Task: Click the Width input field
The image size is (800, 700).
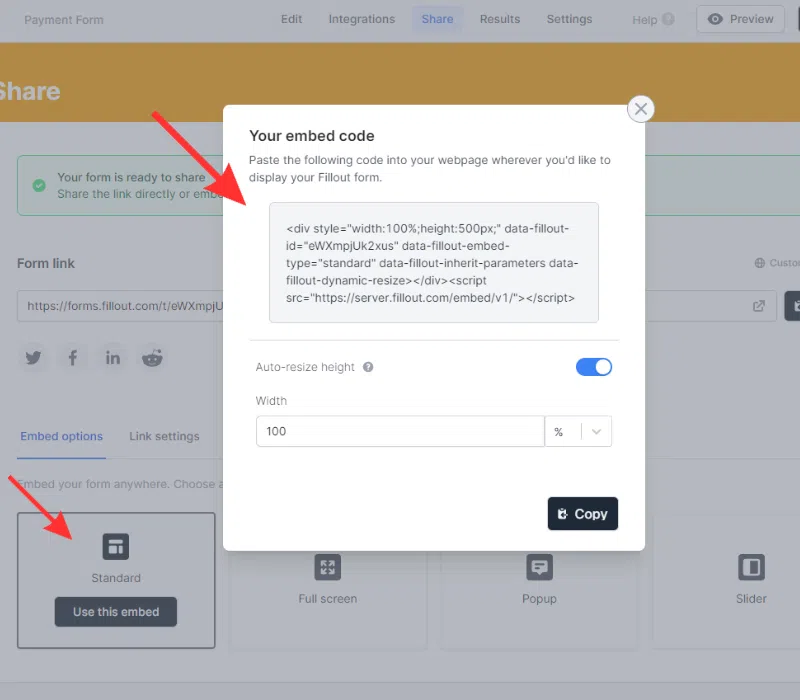Action: [x=400, y=432]
